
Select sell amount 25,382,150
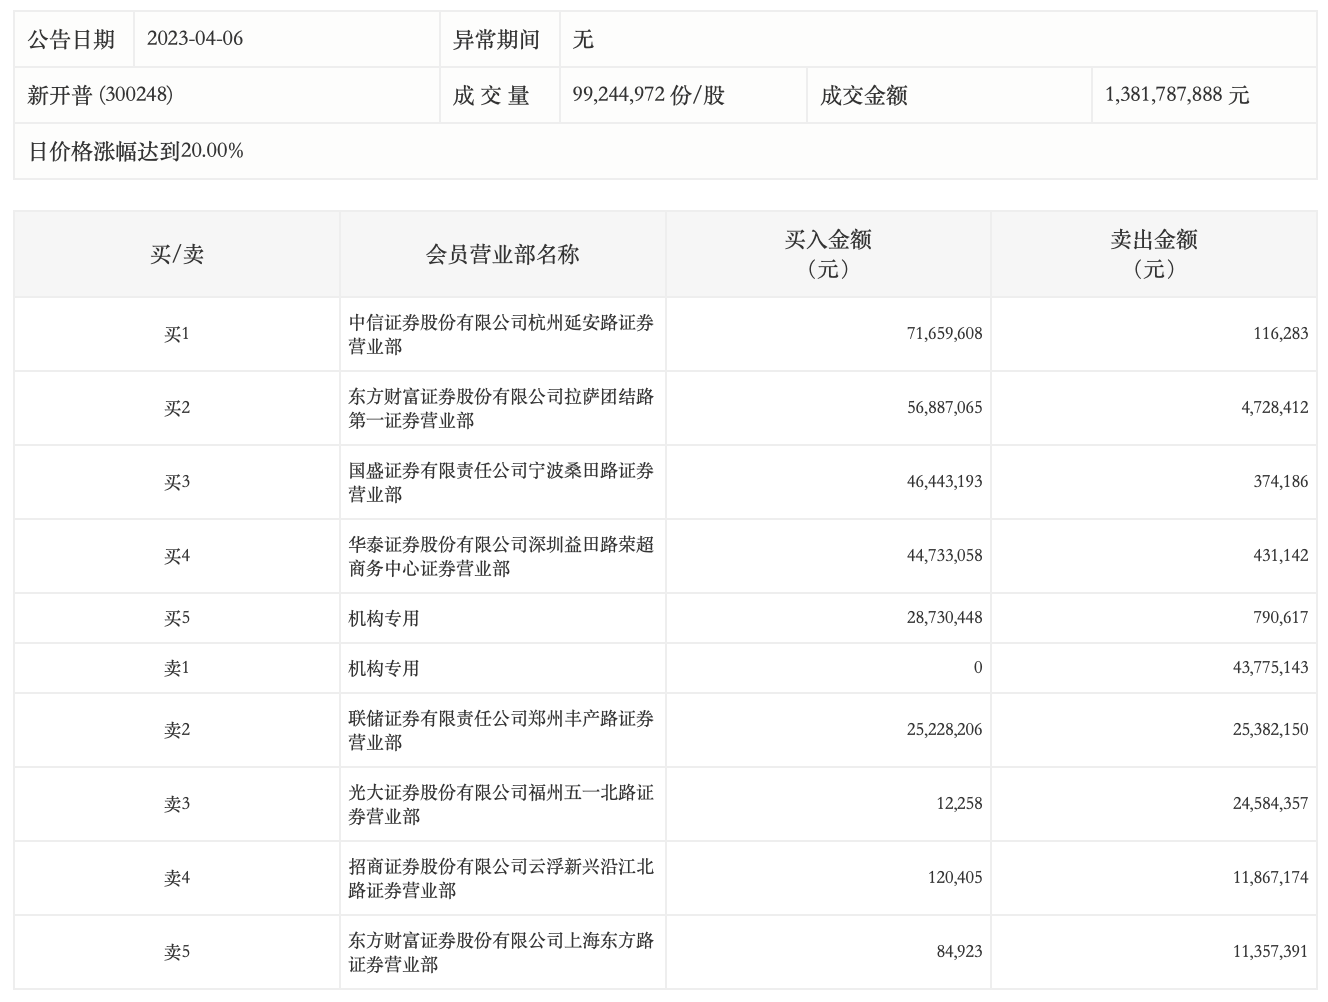coord(1270,730)
